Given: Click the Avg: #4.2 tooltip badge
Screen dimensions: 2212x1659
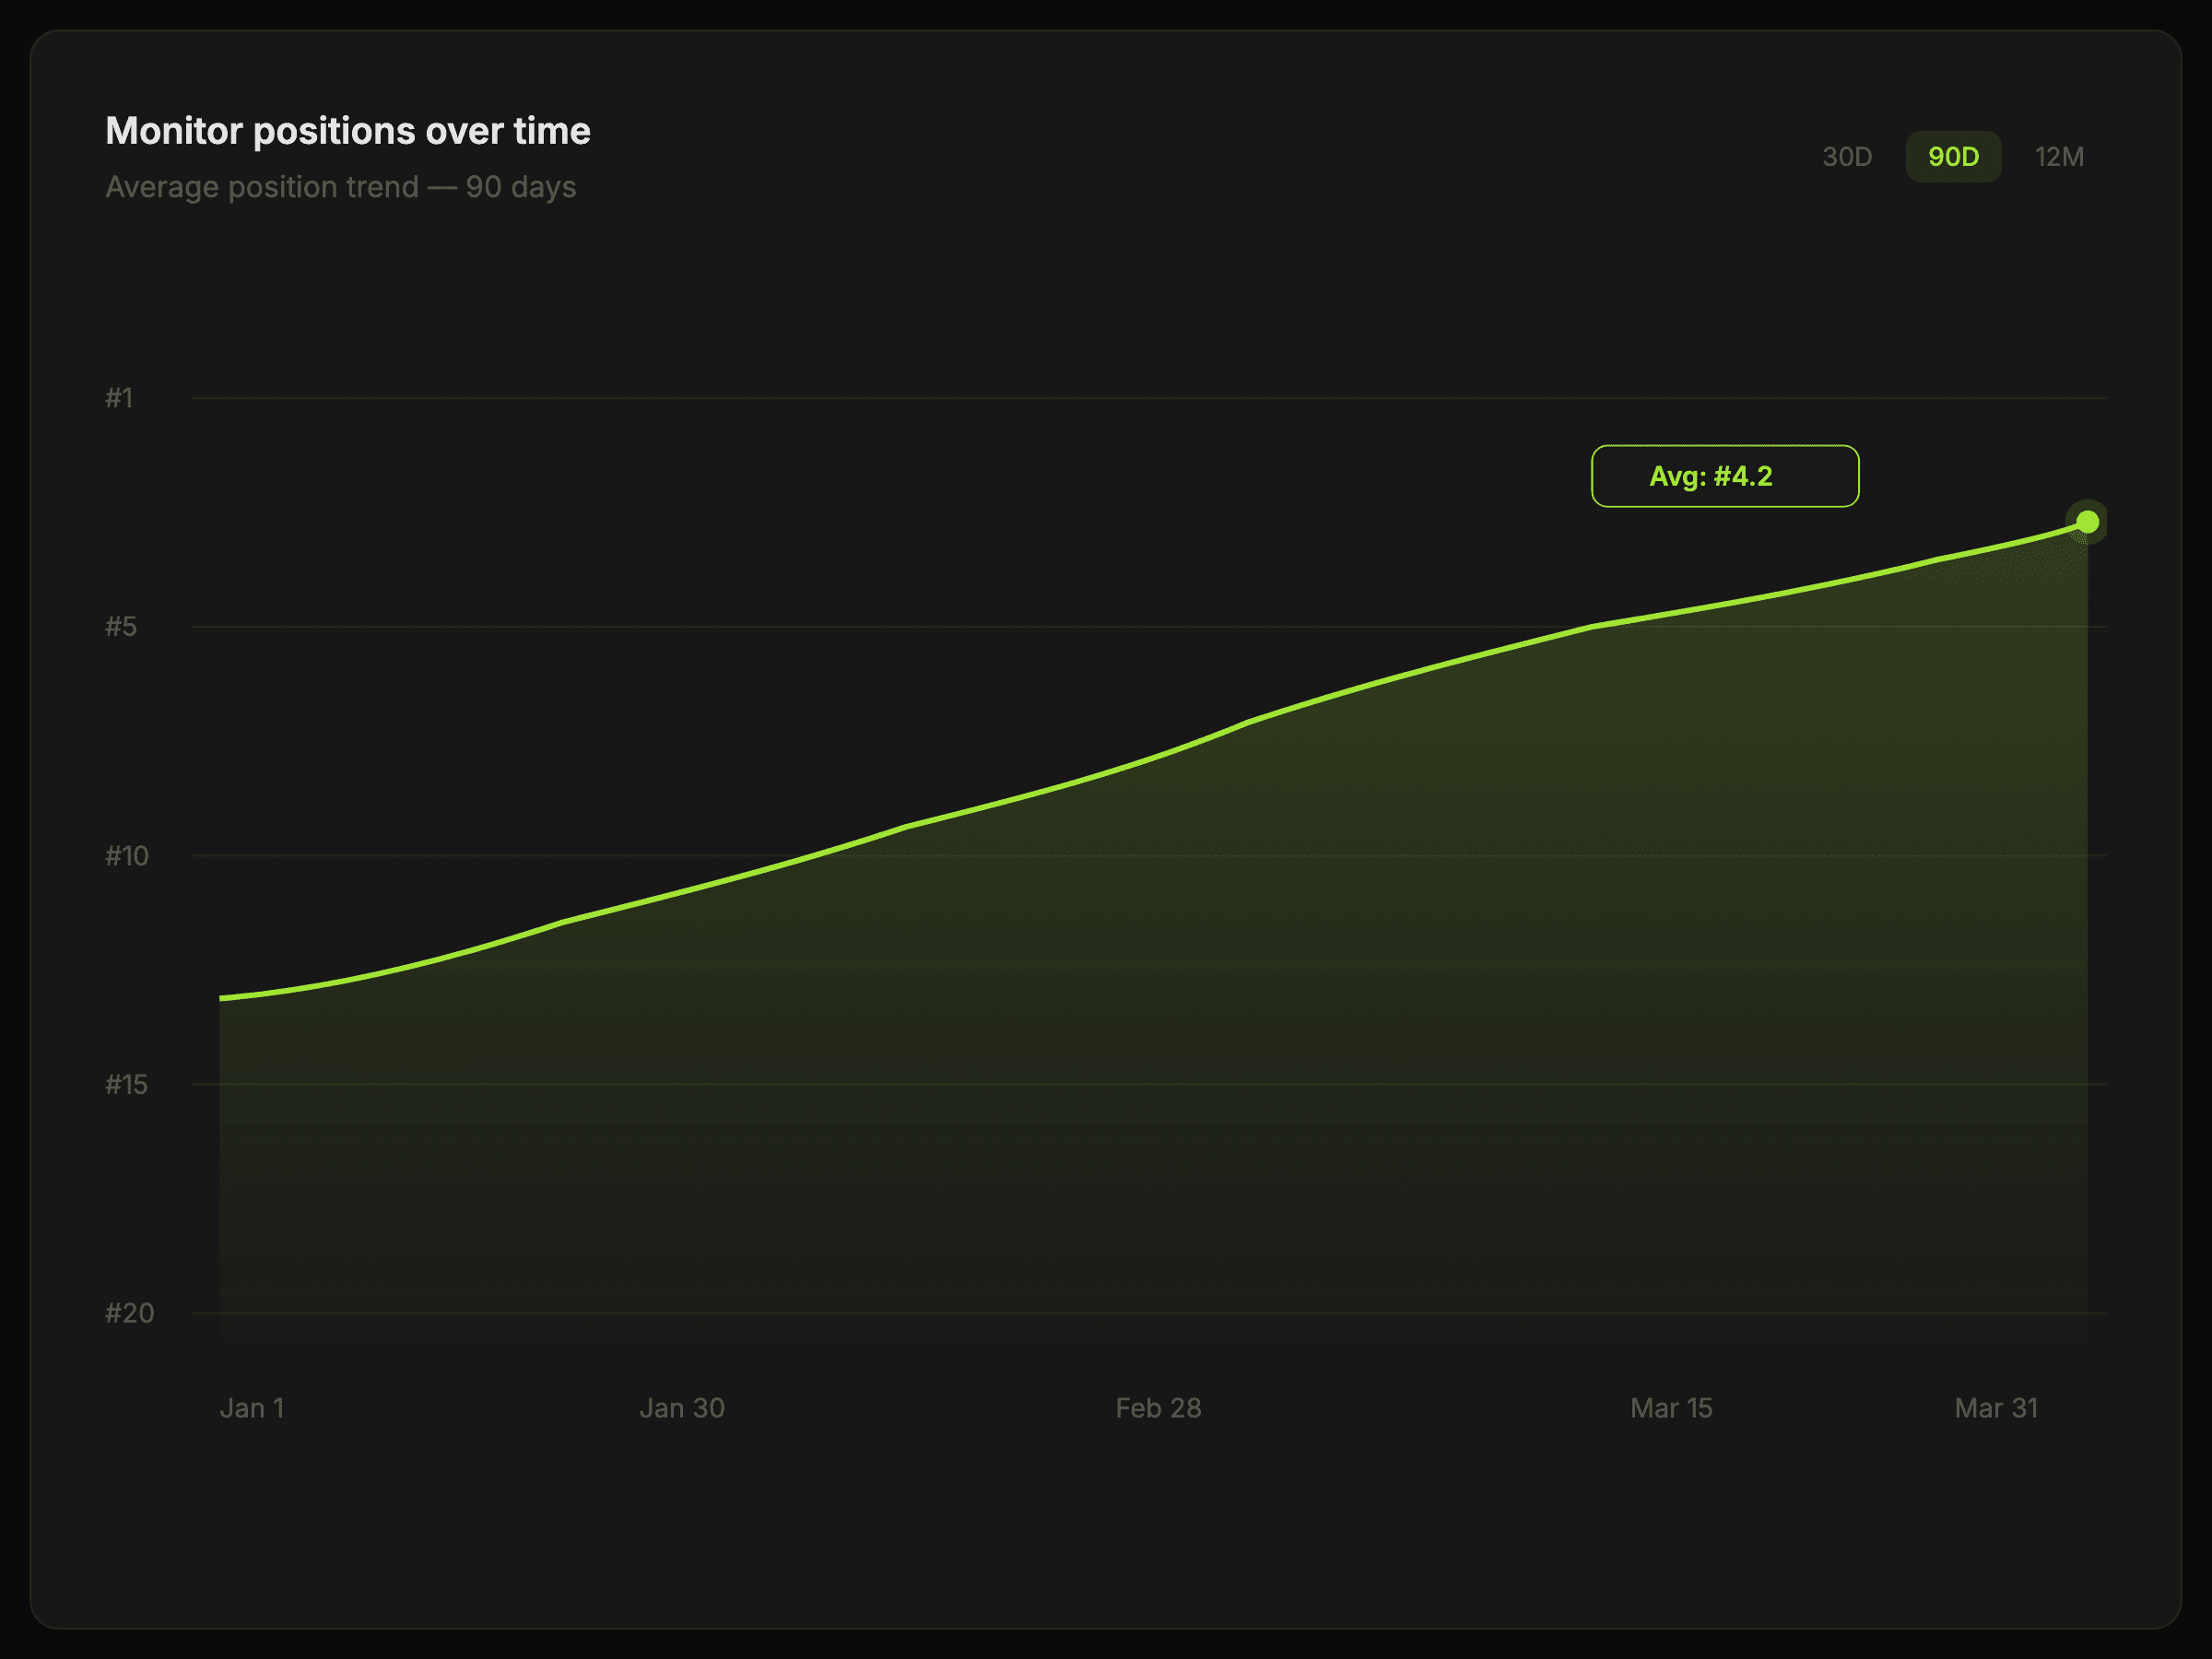Looking at the screenshot, I should pyautogui.click(x=1724, y=476).
